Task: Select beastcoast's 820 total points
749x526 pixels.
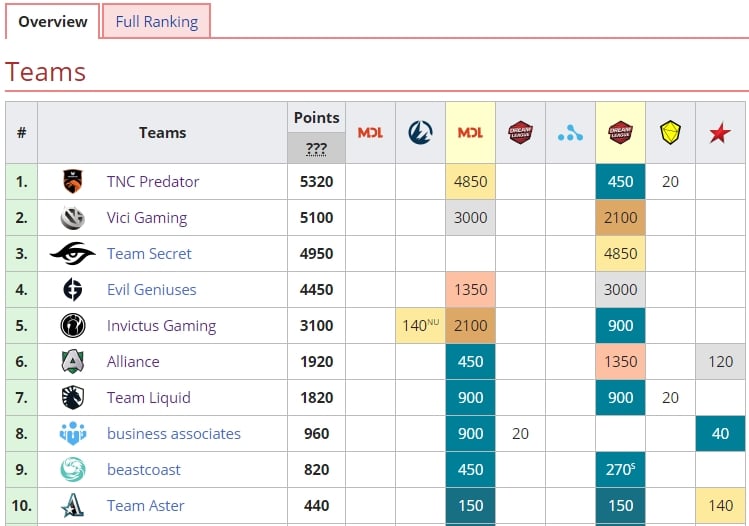Action: [x=316, y=470]
